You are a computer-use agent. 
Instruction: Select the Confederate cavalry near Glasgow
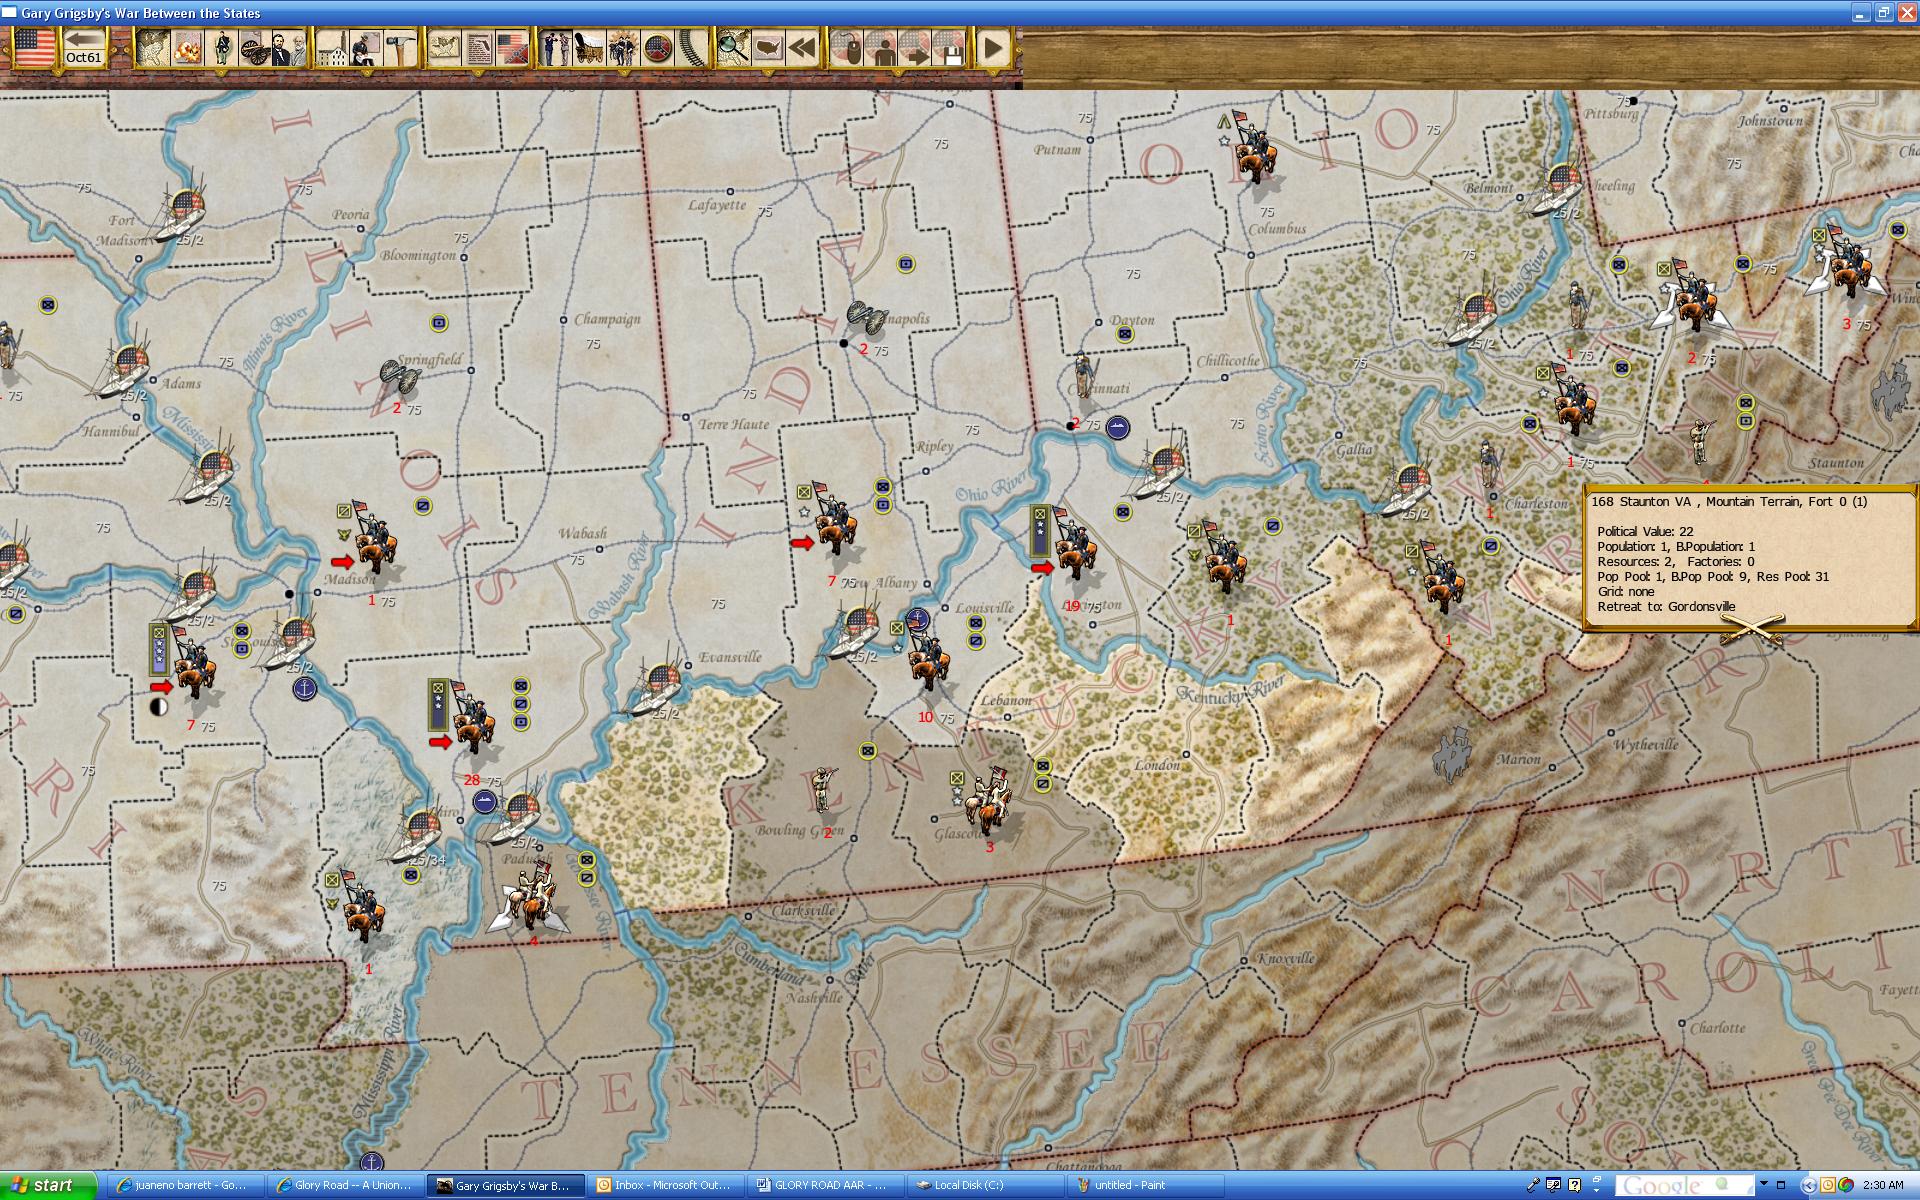click(x=990, y=802)
